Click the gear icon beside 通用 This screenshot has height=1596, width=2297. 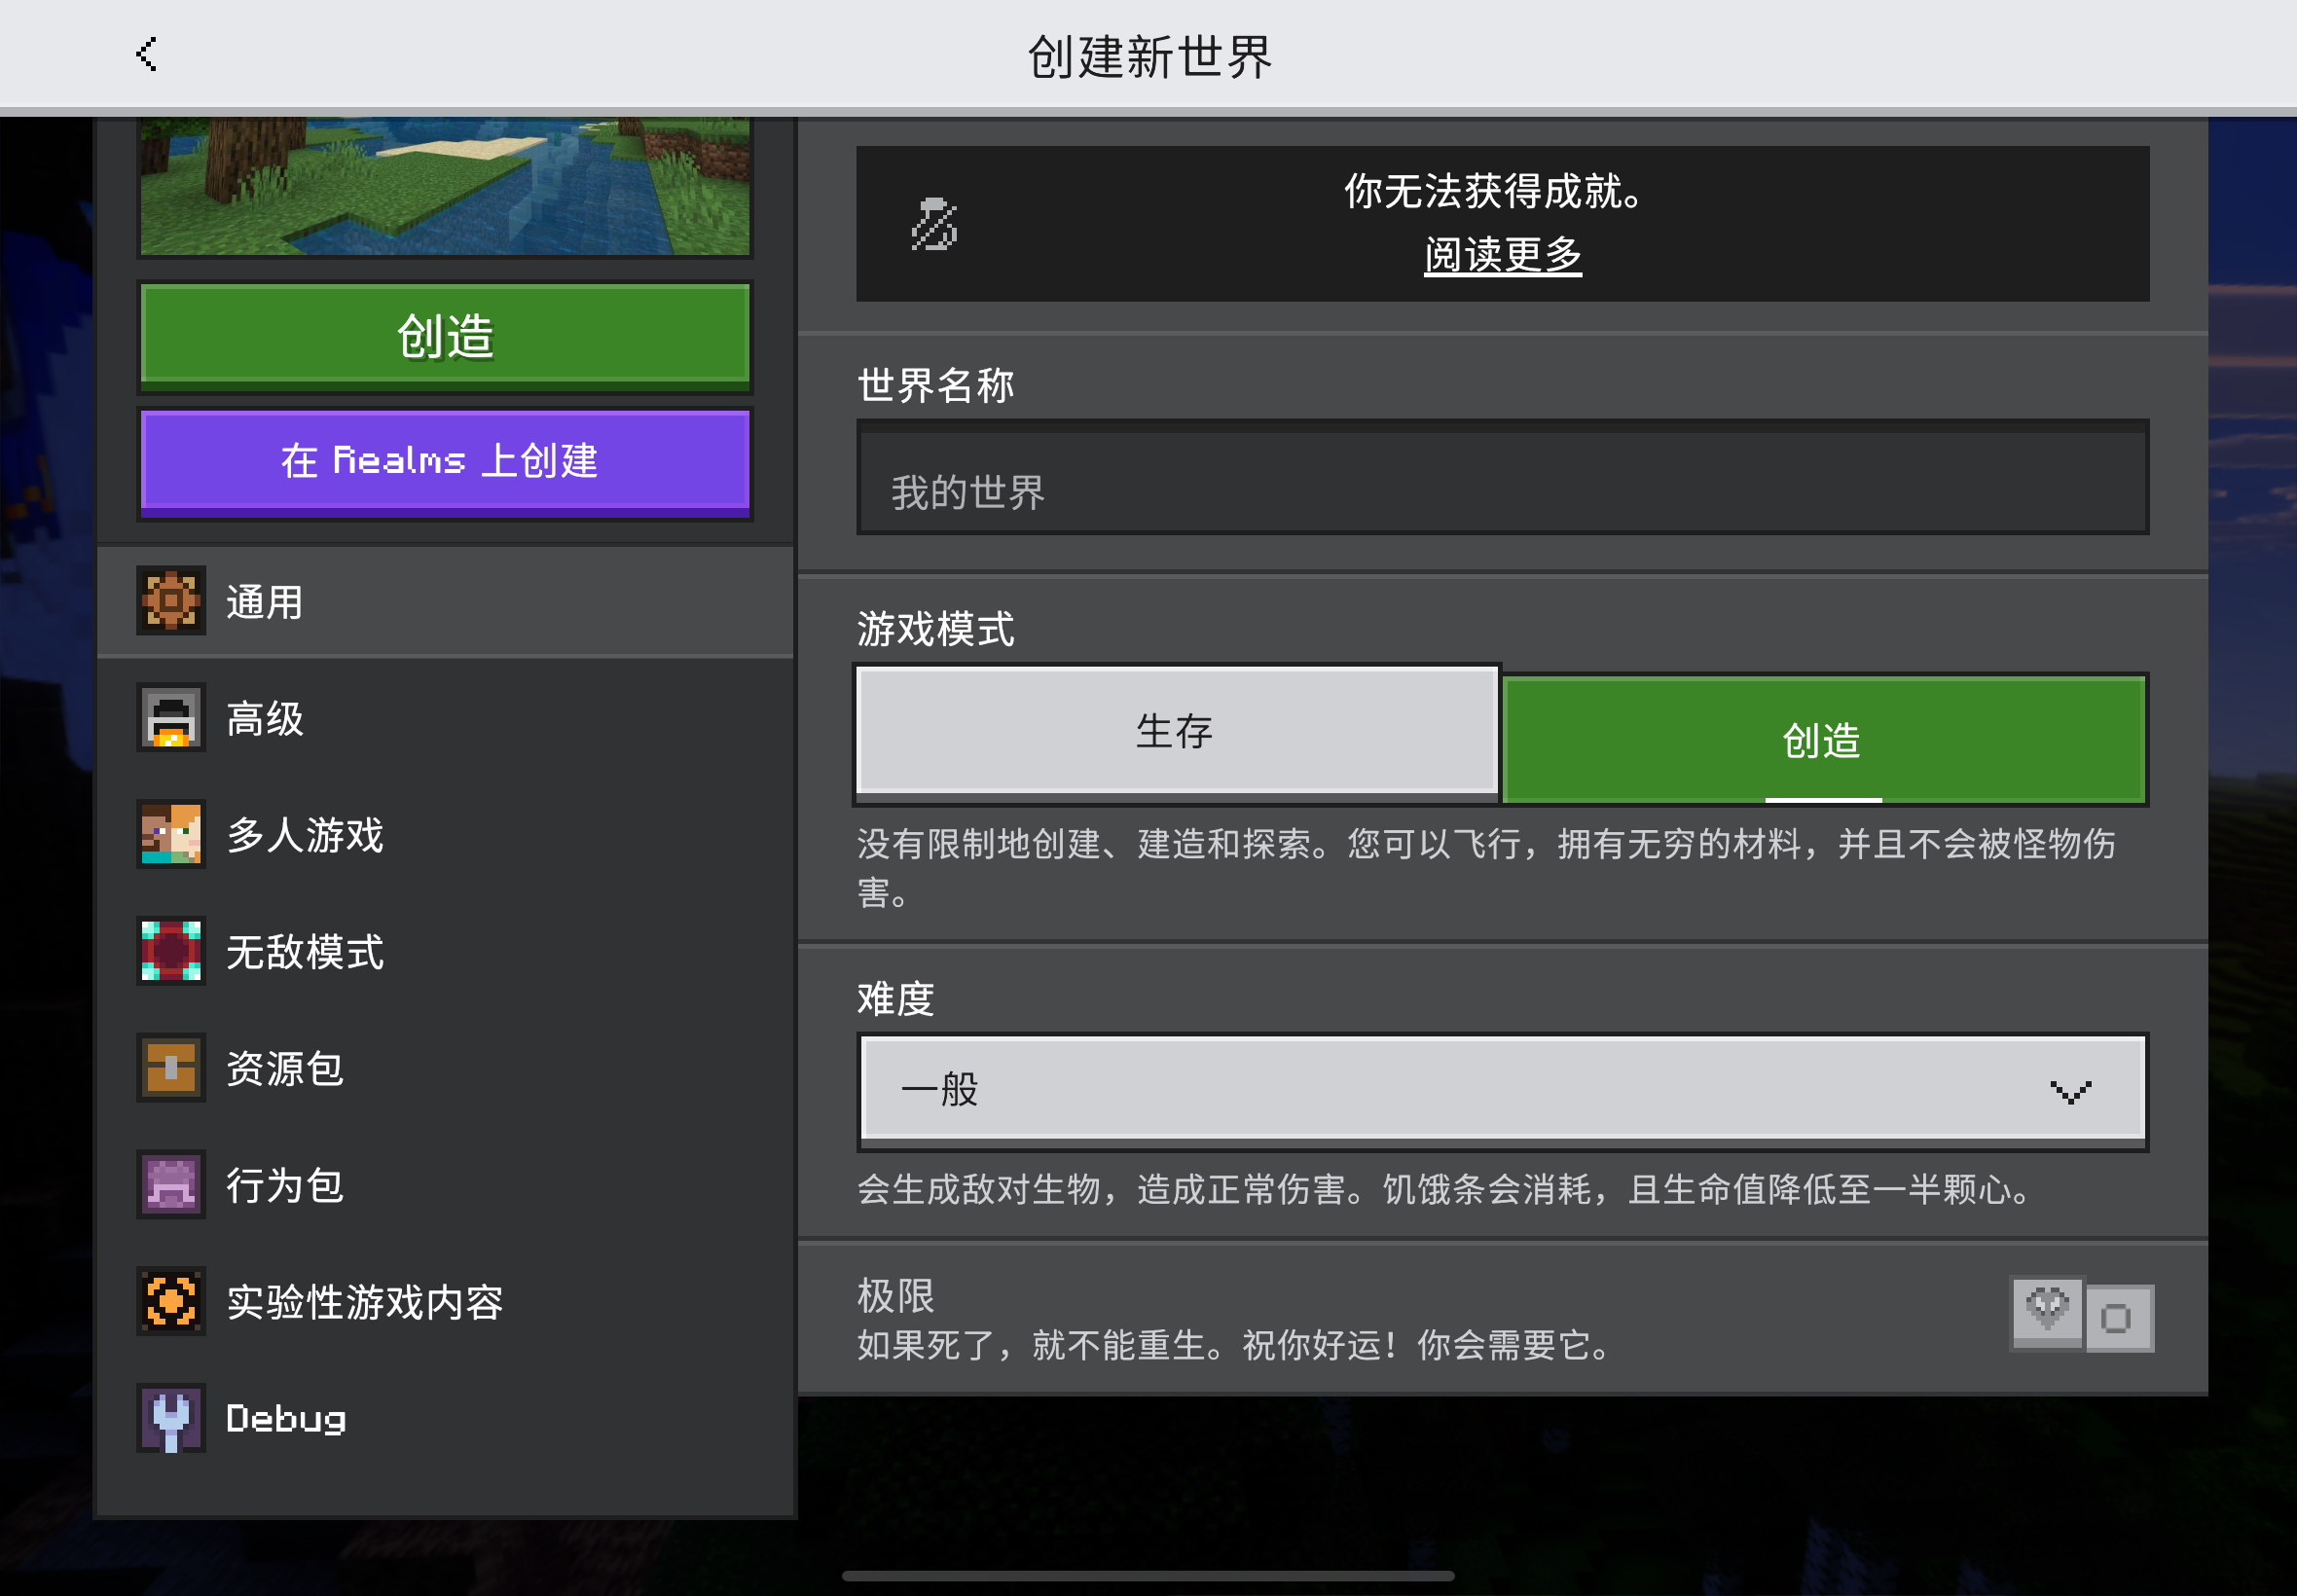coord(171,601)
